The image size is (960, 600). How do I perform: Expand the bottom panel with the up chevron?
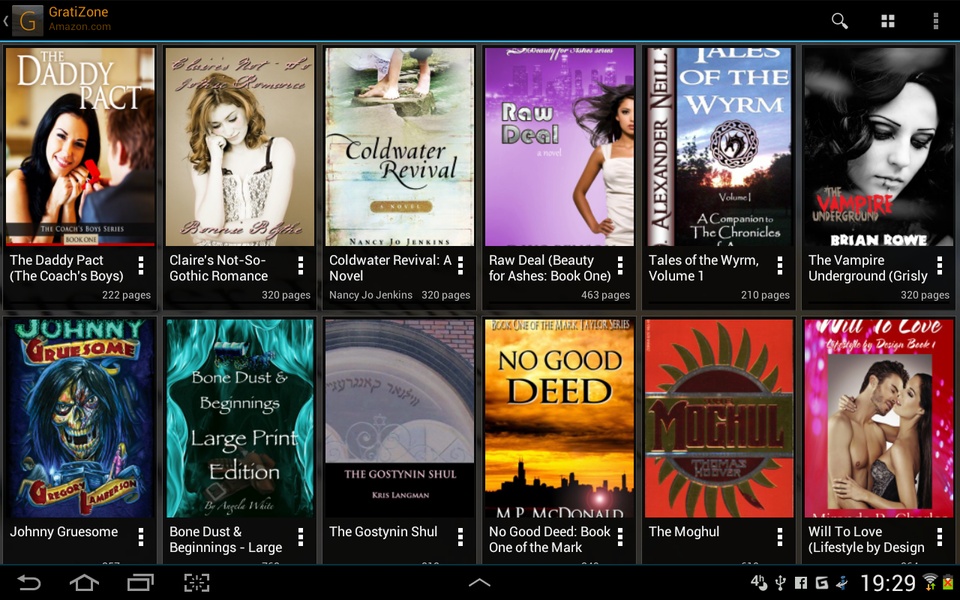[479, 583]
